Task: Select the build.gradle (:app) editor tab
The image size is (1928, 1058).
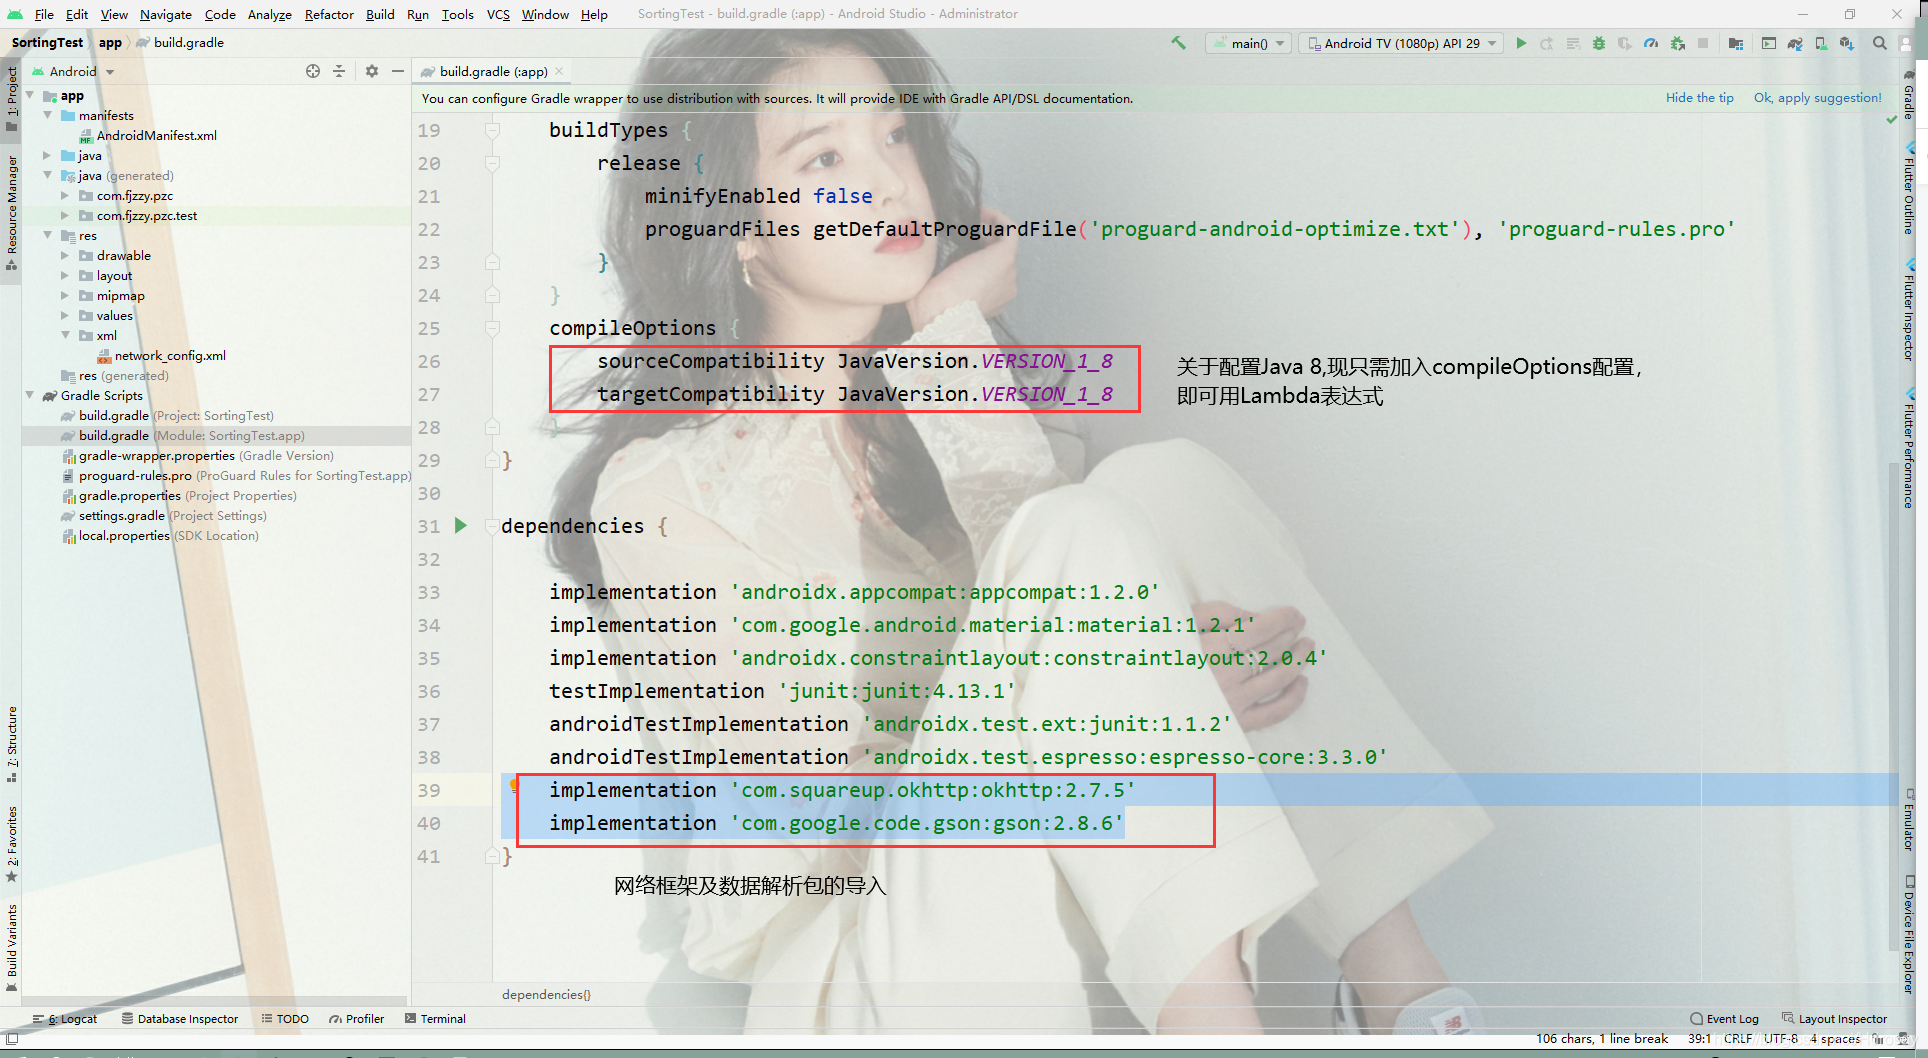Action: click(x=493, y=71)
